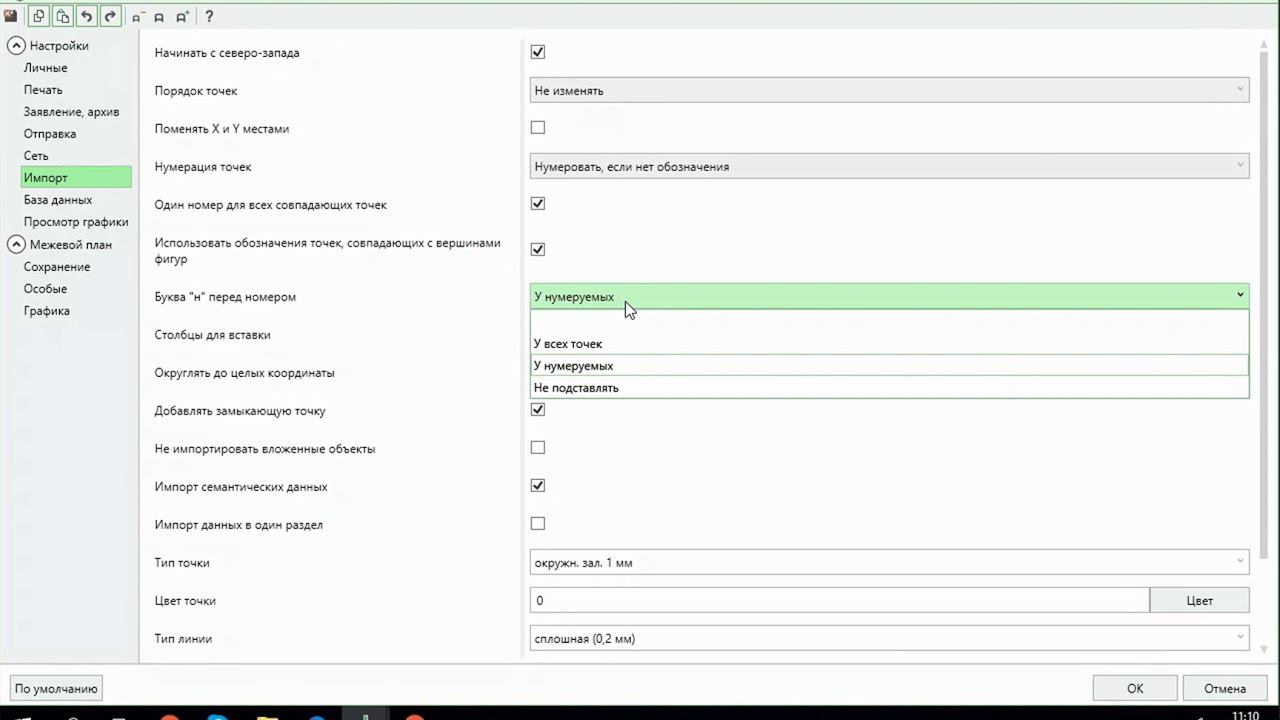
Task: Open Просмотр графики settings
Action: pyautogui.click(x=76, y=222)
